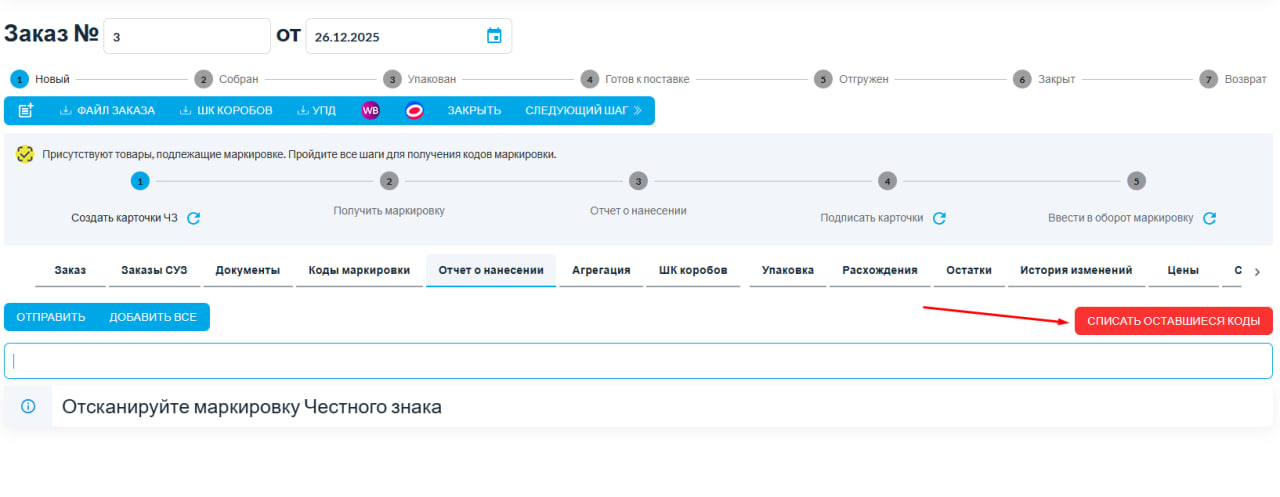
Task: Open the calendar date picker icon
Action: pos(494,36)
